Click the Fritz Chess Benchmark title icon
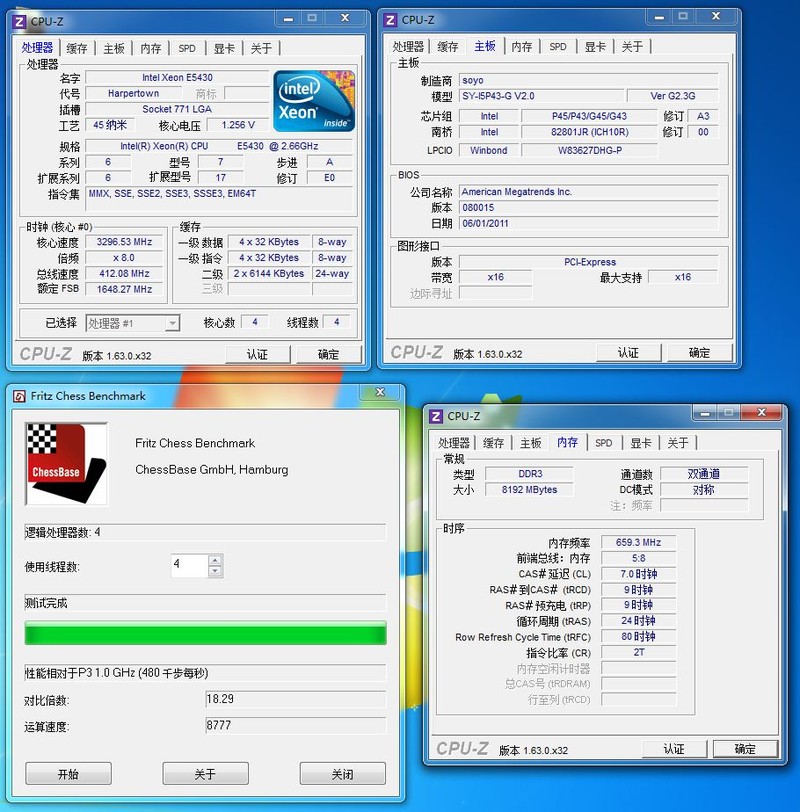This screenshot has width=800, height=812. click(x=20, y=396)
